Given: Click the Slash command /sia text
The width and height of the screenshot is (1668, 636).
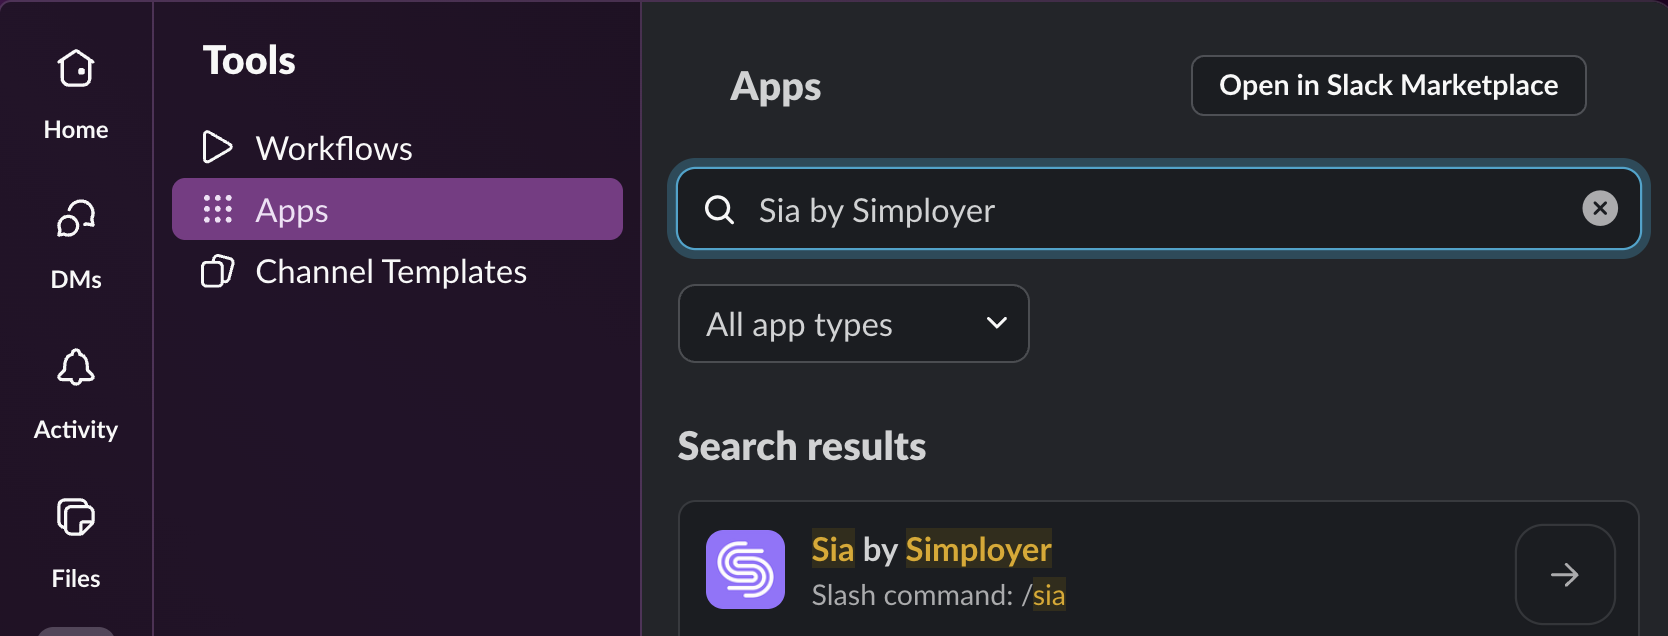Looking at the screenshot, I should click(x=938, y=595).
